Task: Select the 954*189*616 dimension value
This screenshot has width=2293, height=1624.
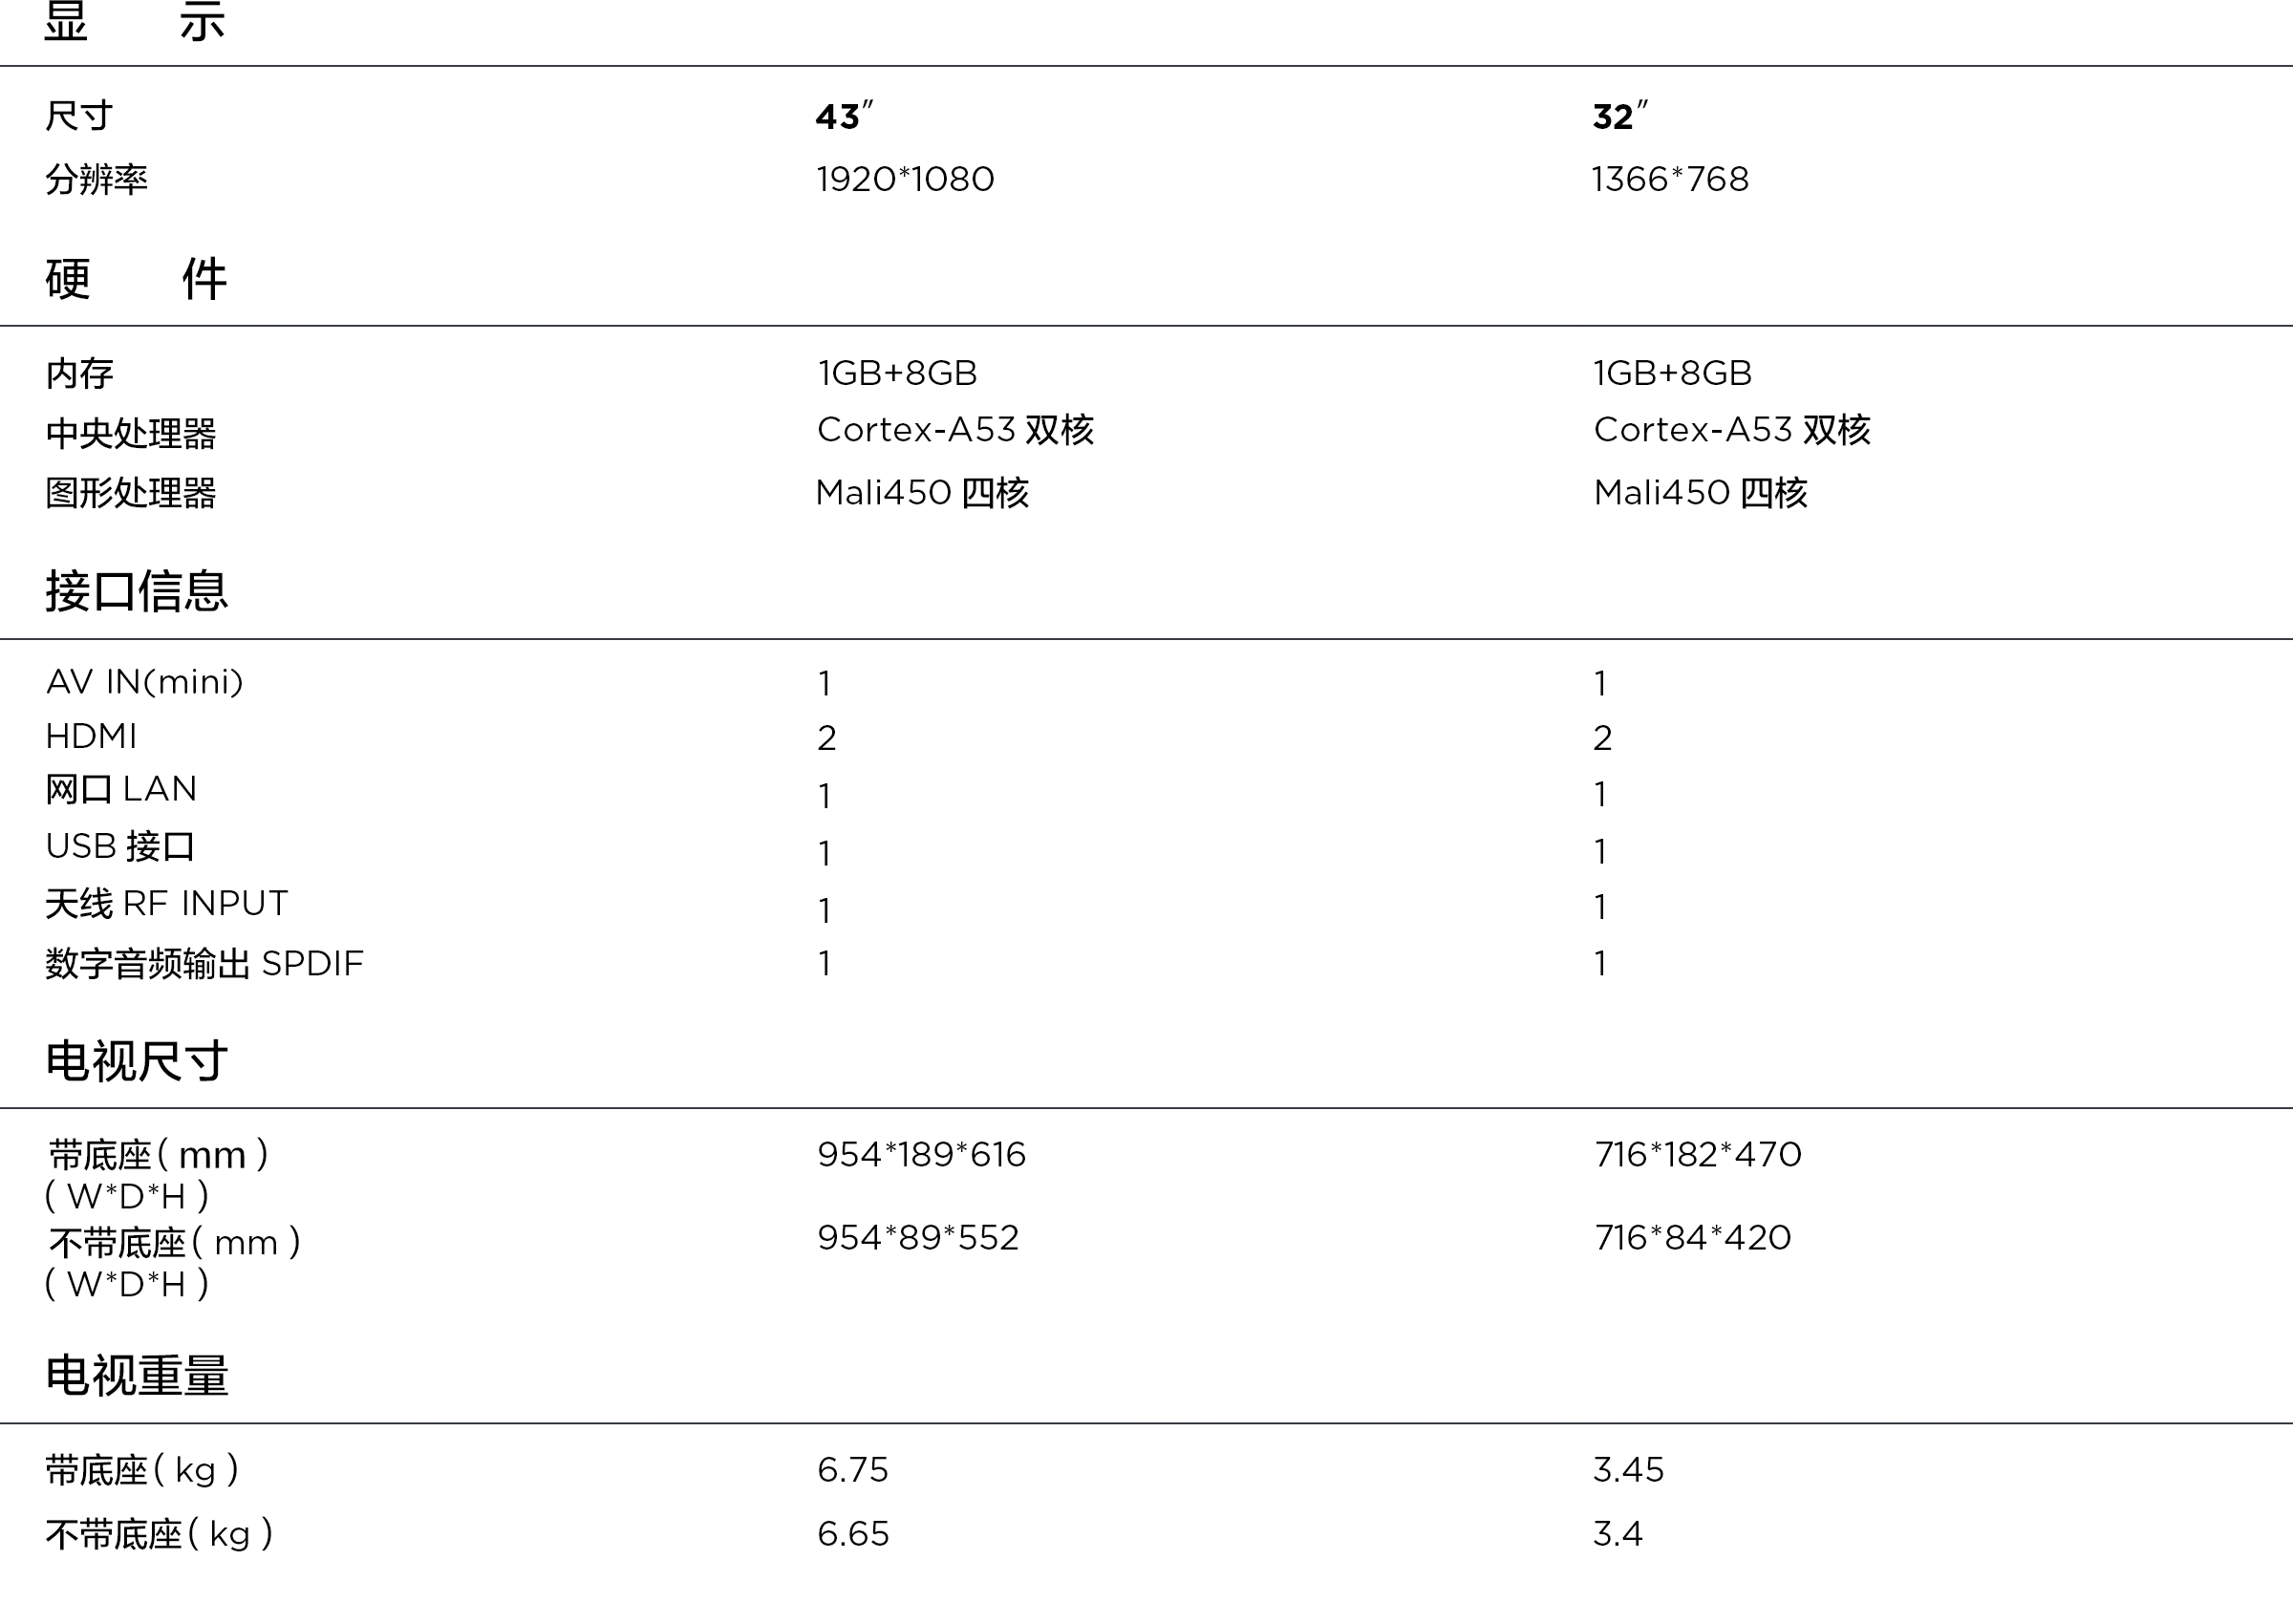Action: (x=921, y=1155)
